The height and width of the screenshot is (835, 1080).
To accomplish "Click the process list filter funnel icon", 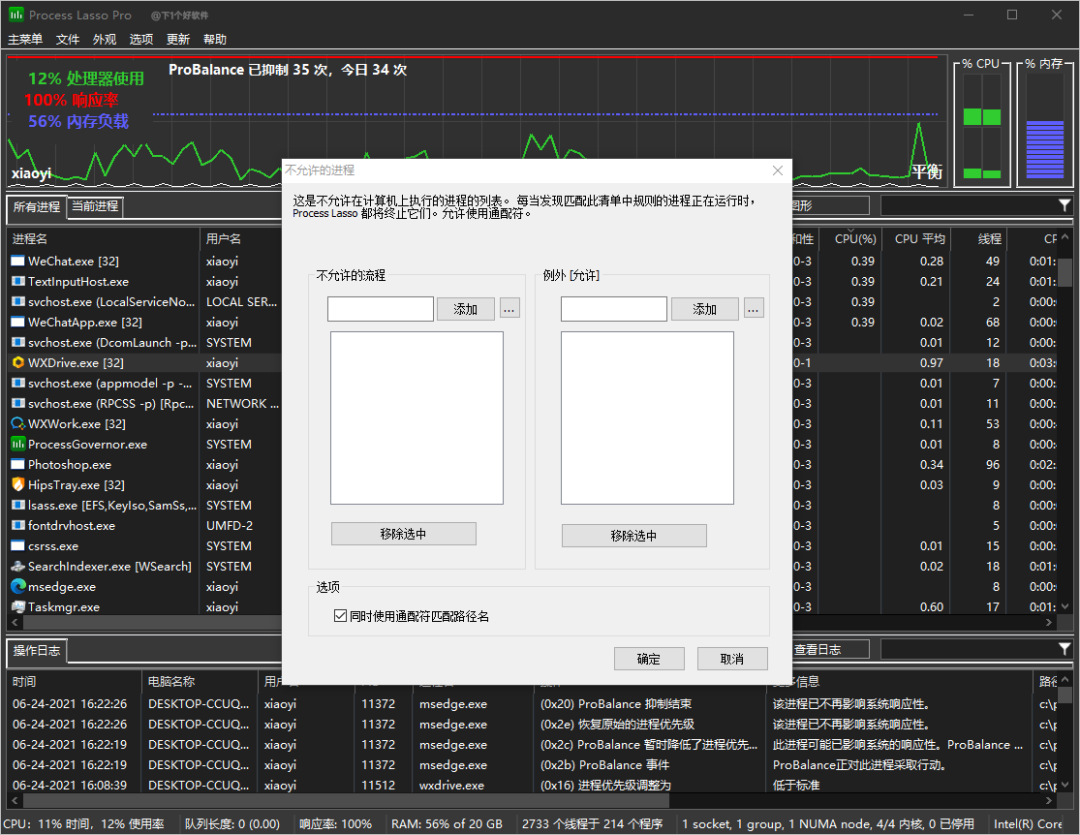I will (x=1064, y=205).
